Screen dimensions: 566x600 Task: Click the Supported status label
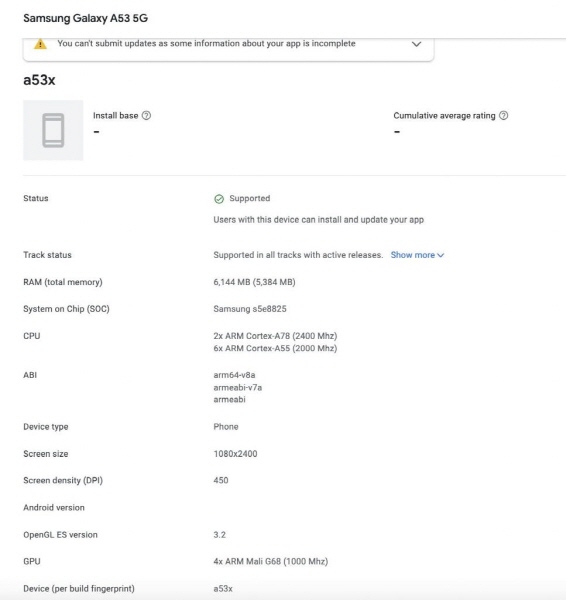click(x=250, y=198)
